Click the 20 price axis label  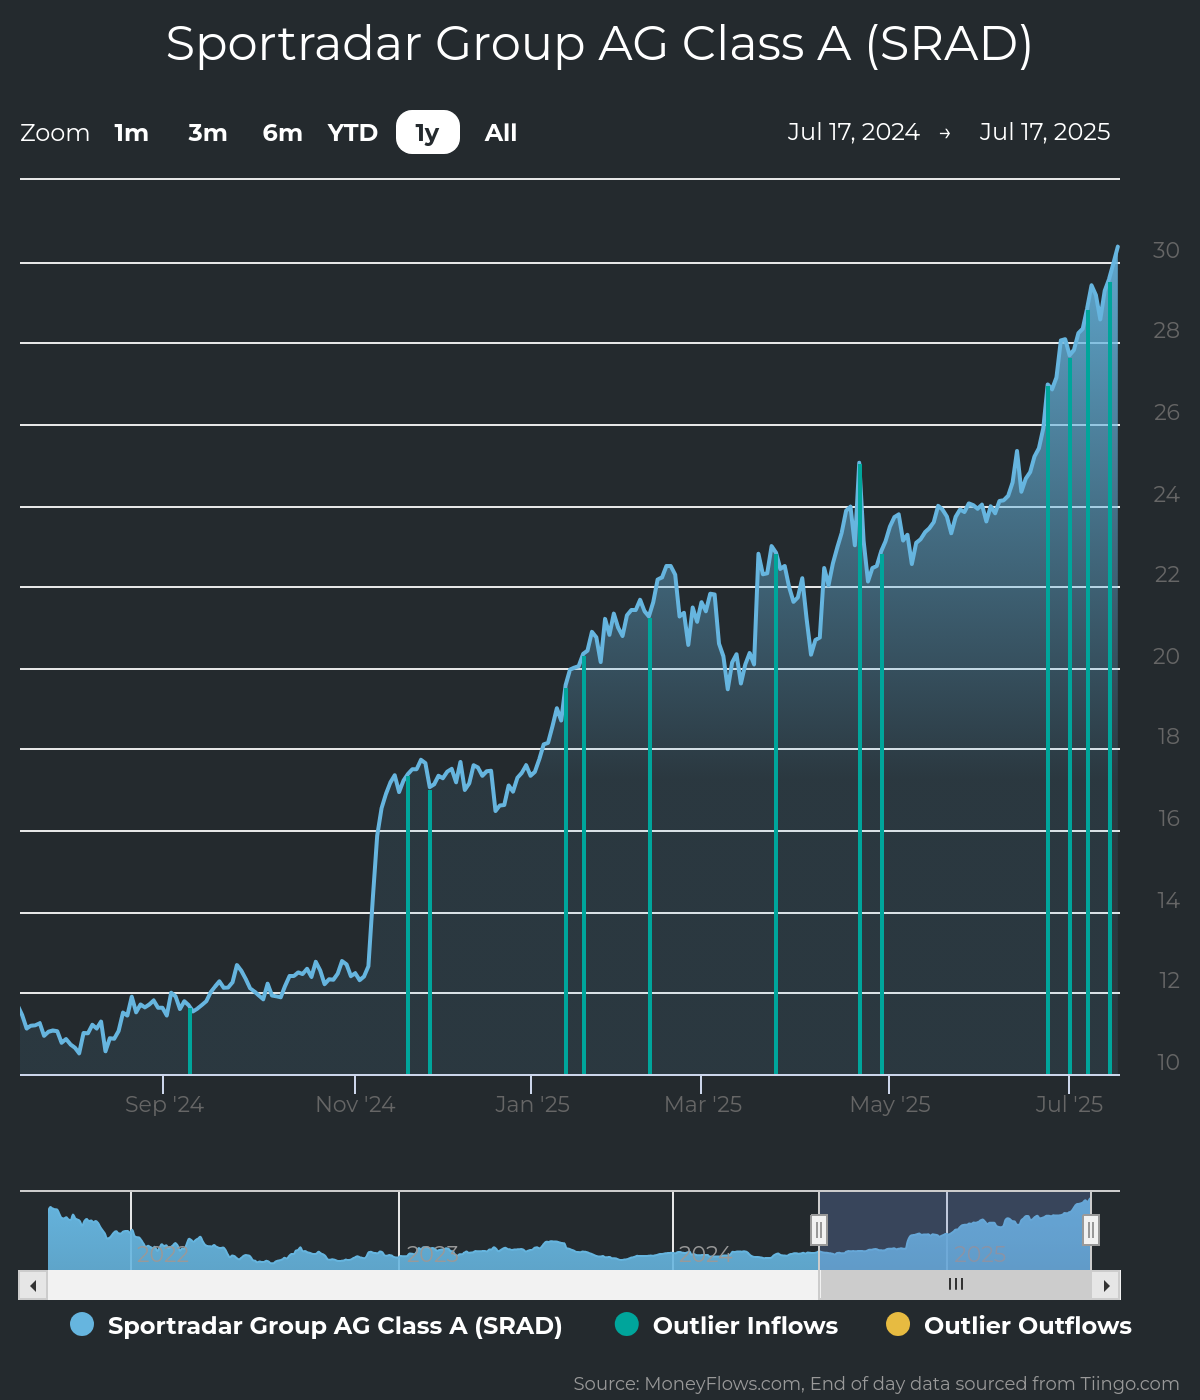click(1166, 656)
